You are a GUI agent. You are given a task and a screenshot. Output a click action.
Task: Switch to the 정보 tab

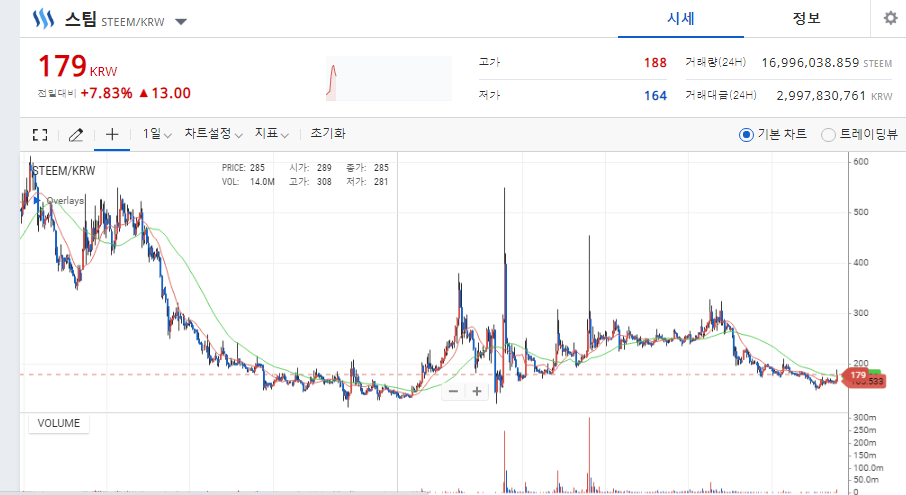806,18
